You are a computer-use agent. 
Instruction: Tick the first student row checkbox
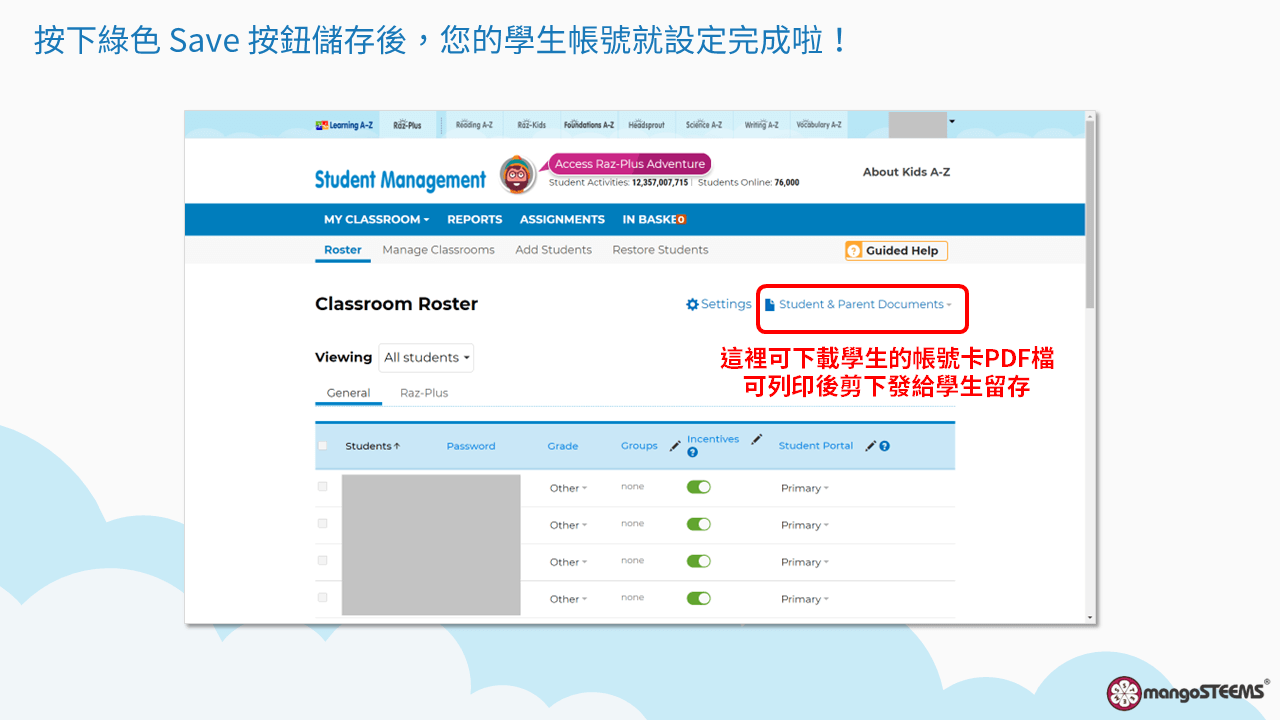click(322, 486)
